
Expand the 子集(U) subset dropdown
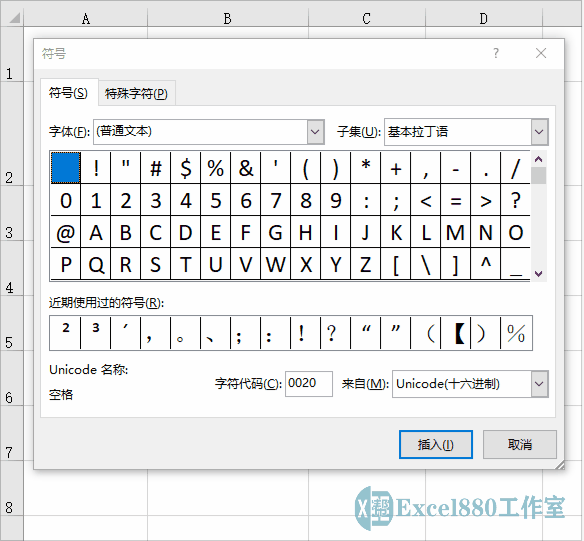pos(539,132)
